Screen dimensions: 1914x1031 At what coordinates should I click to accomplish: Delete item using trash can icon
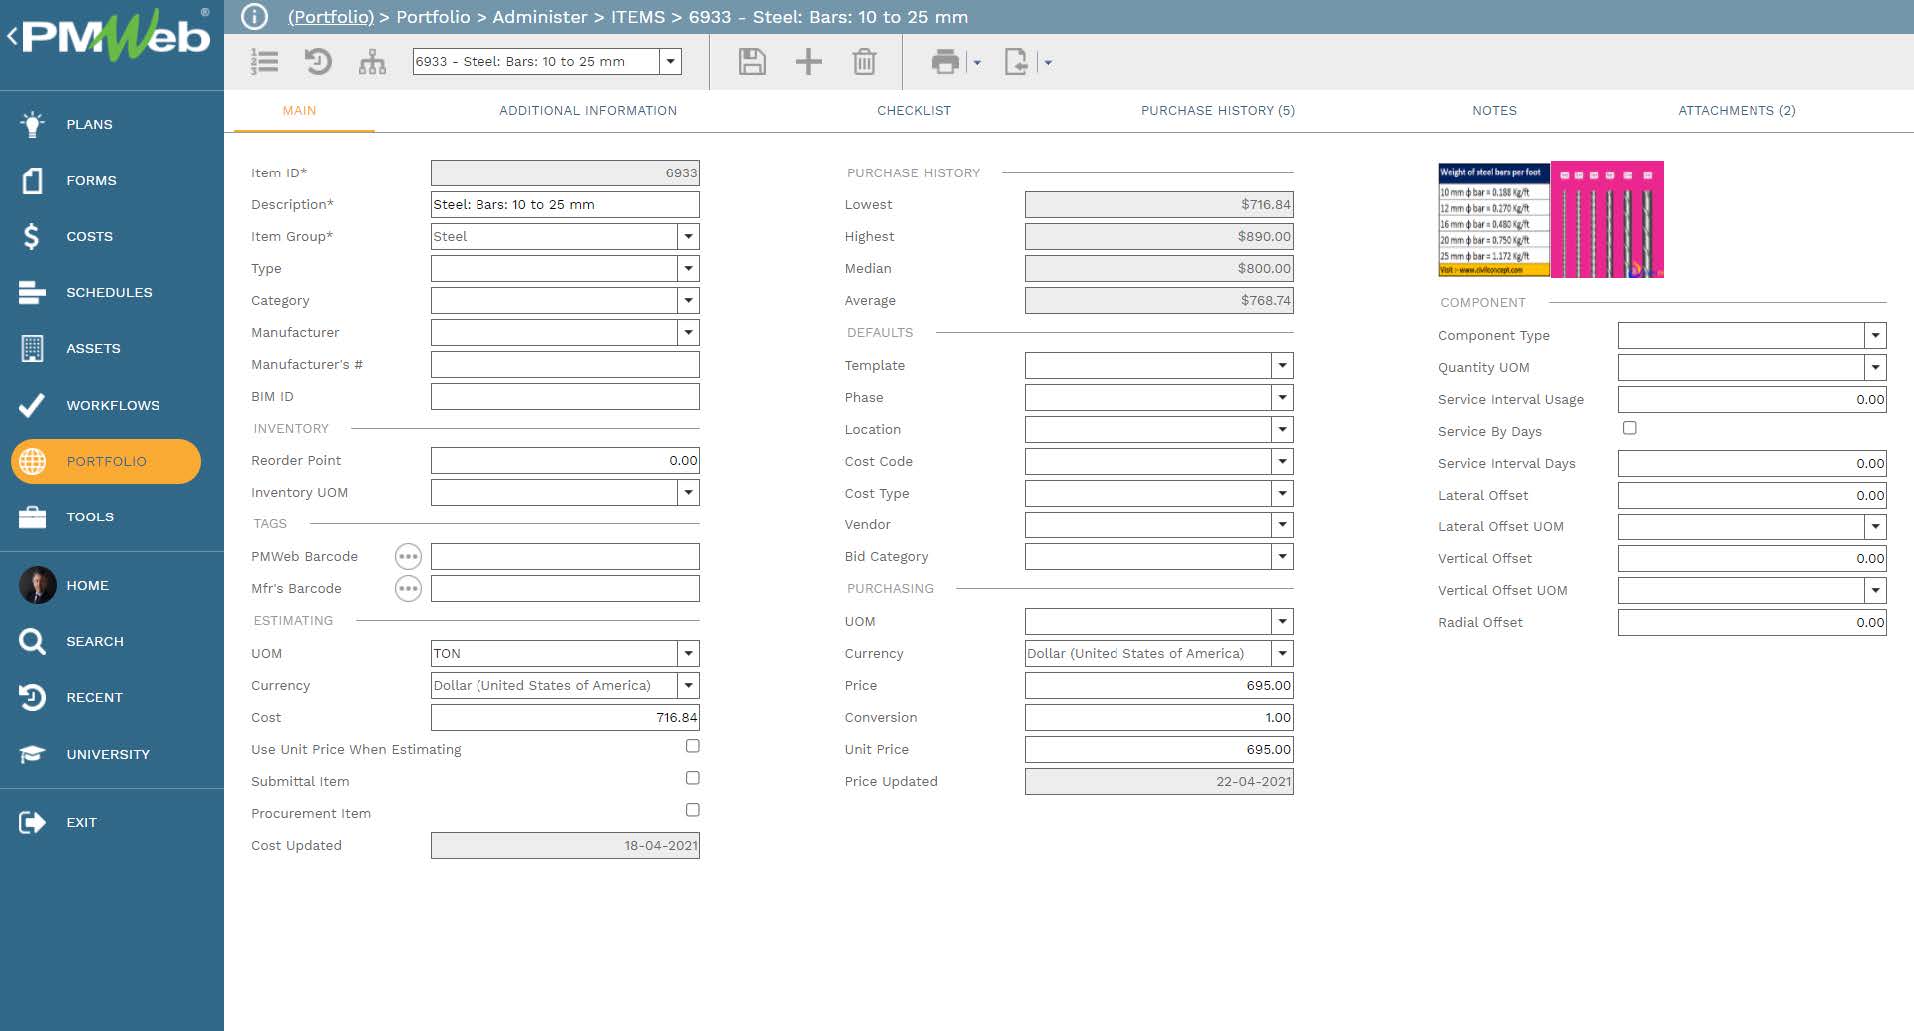864,62
